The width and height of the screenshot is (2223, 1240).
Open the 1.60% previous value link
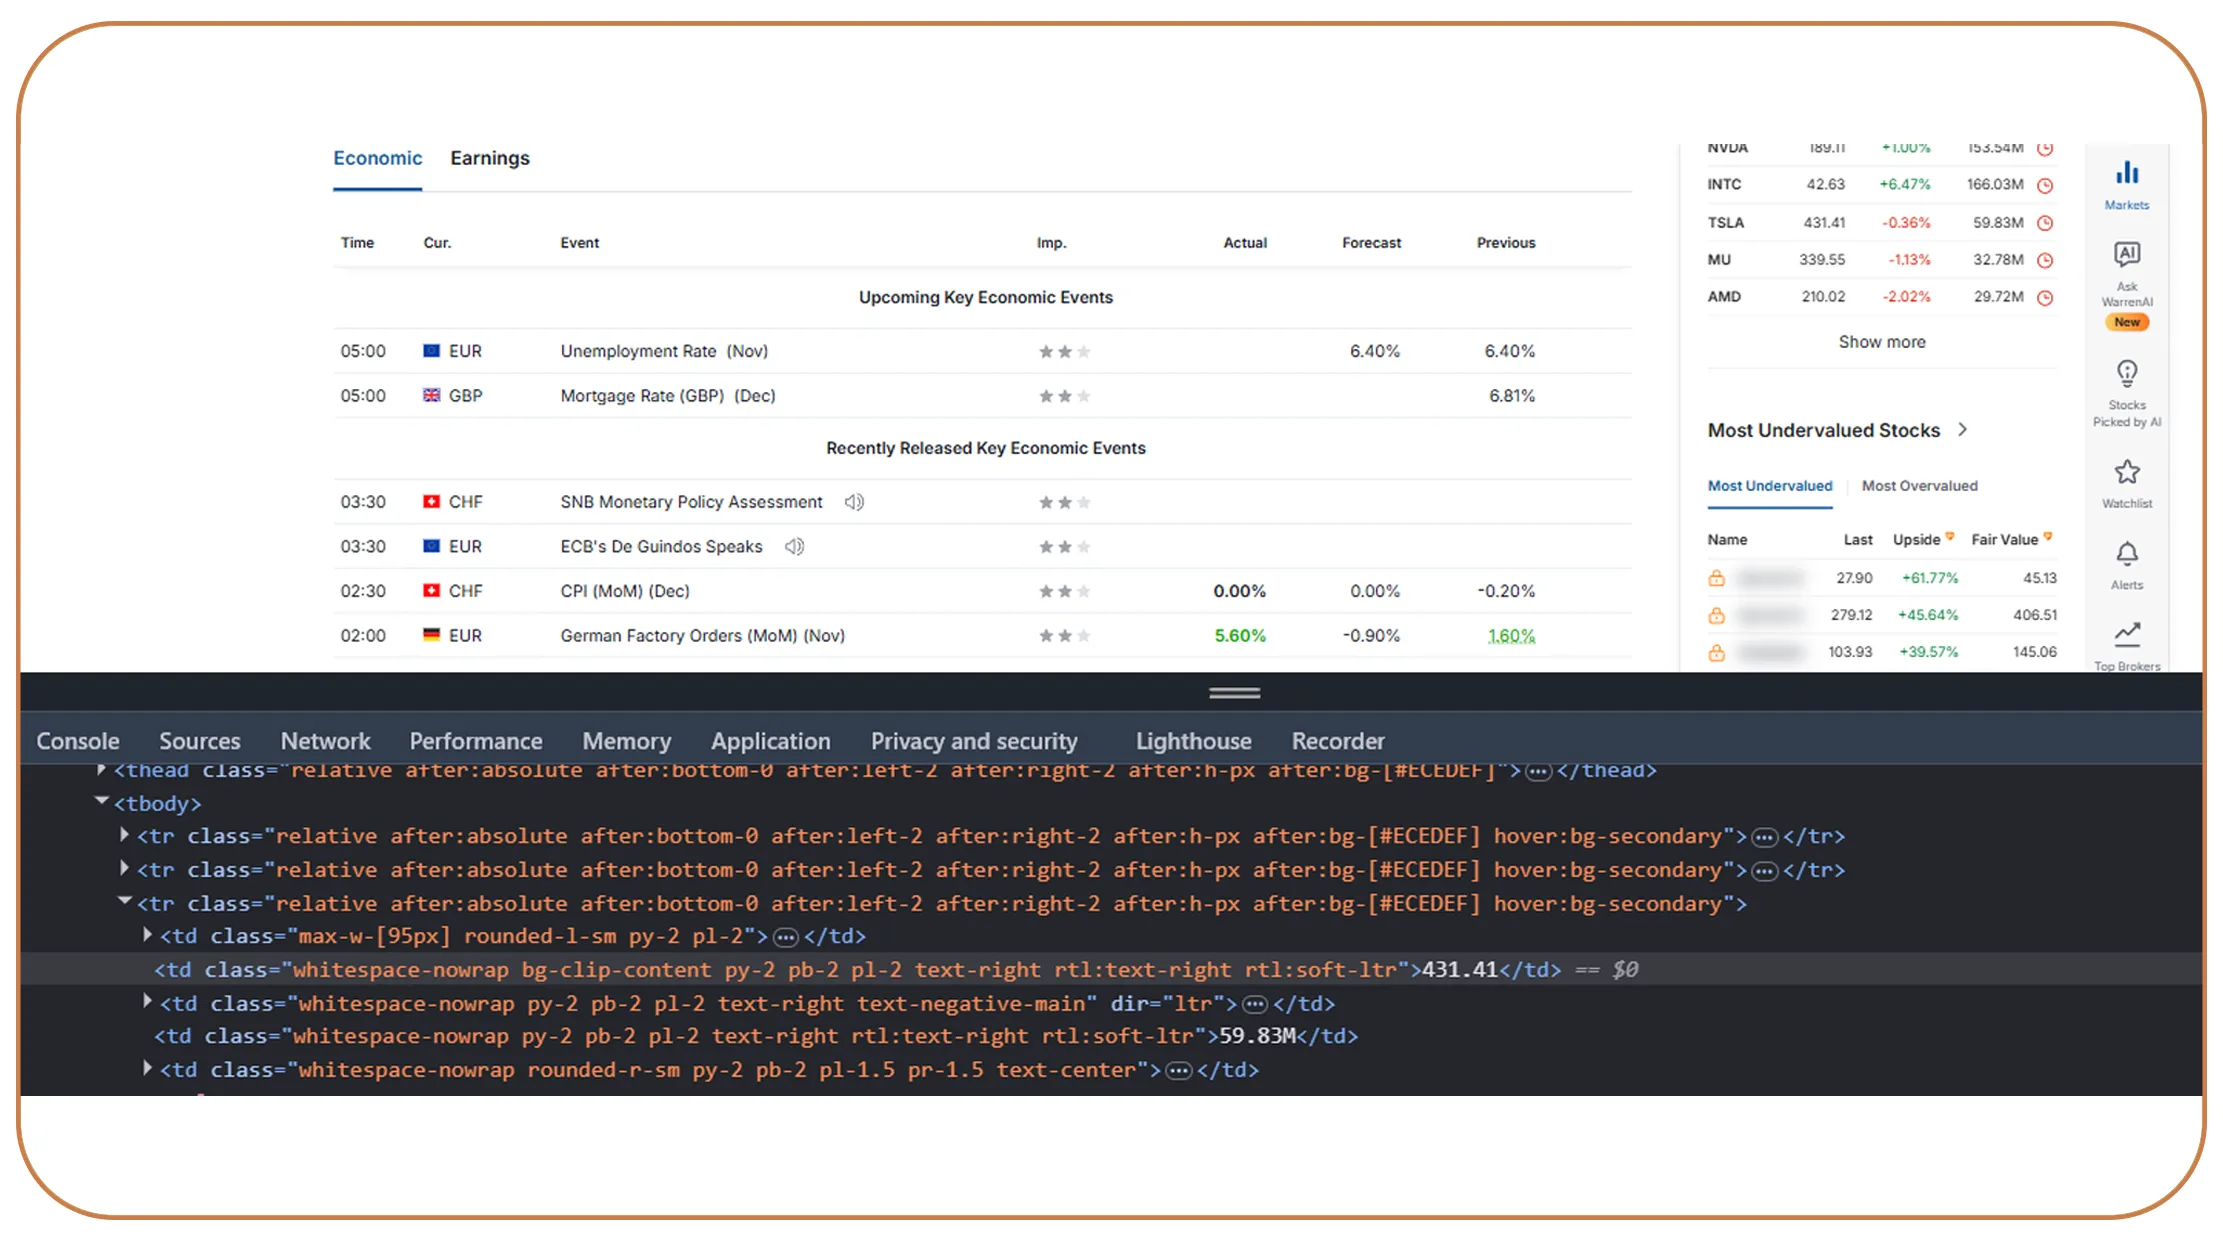point(1511,635)
